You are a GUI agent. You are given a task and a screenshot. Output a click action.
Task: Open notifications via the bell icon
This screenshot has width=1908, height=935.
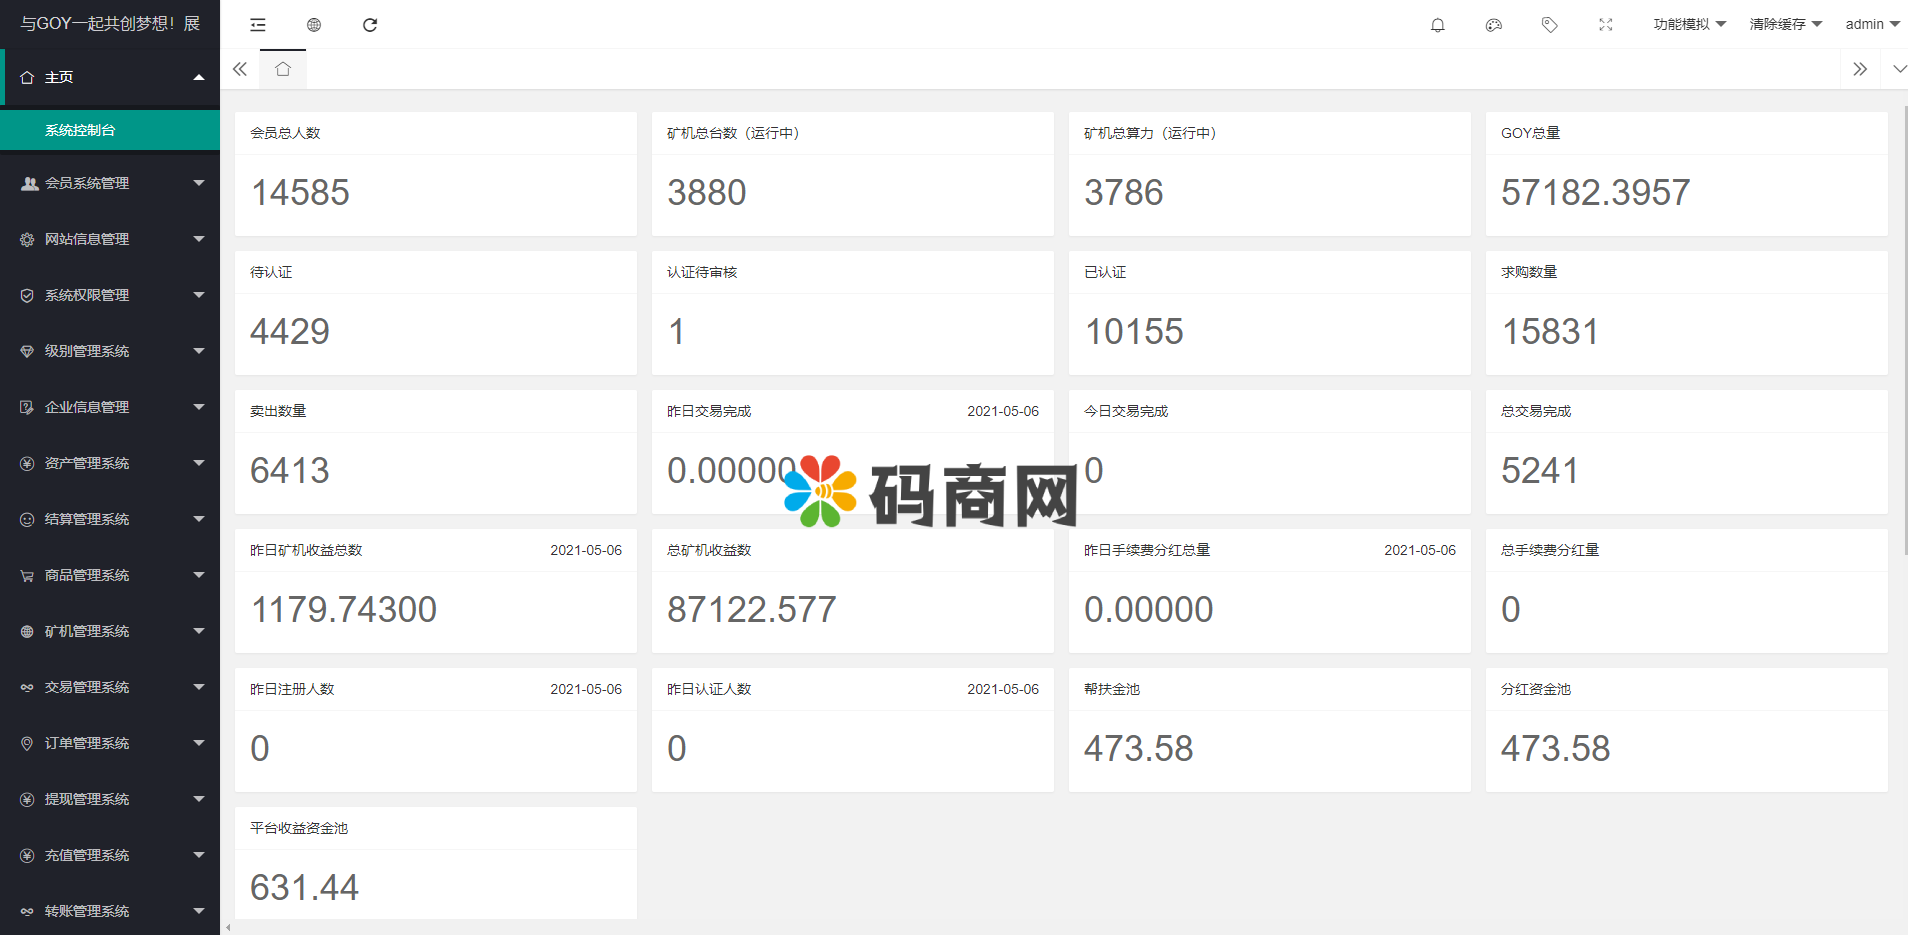(1437, 25)
